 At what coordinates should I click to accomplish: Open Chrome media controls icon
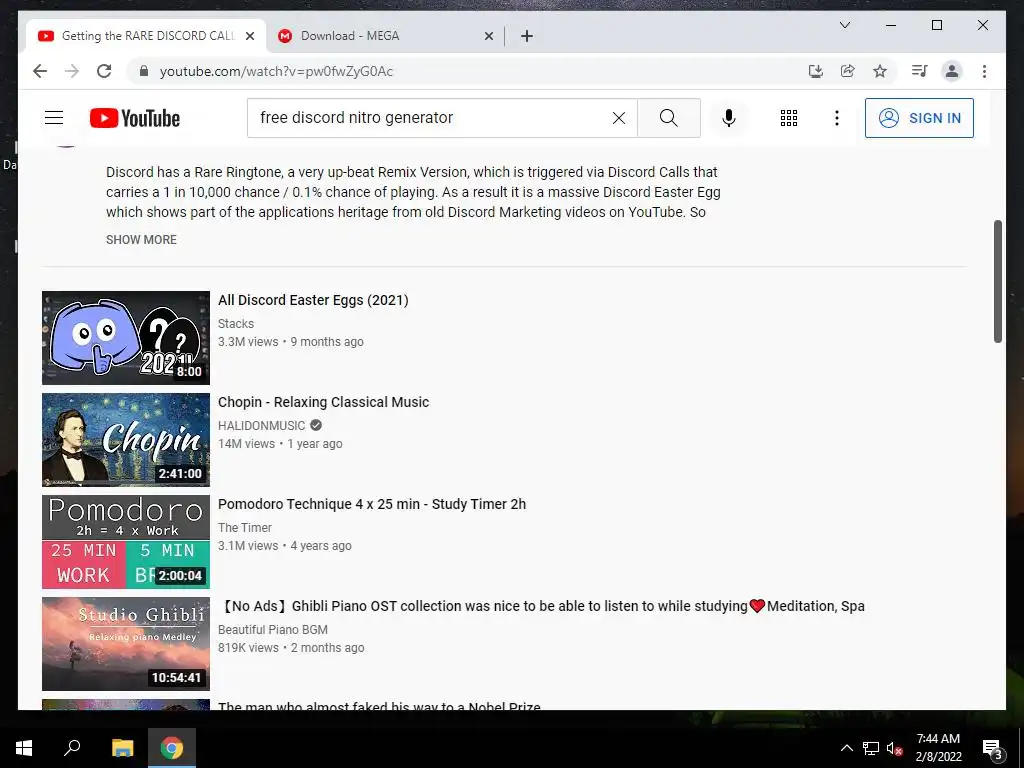click(x=920, y=71)
